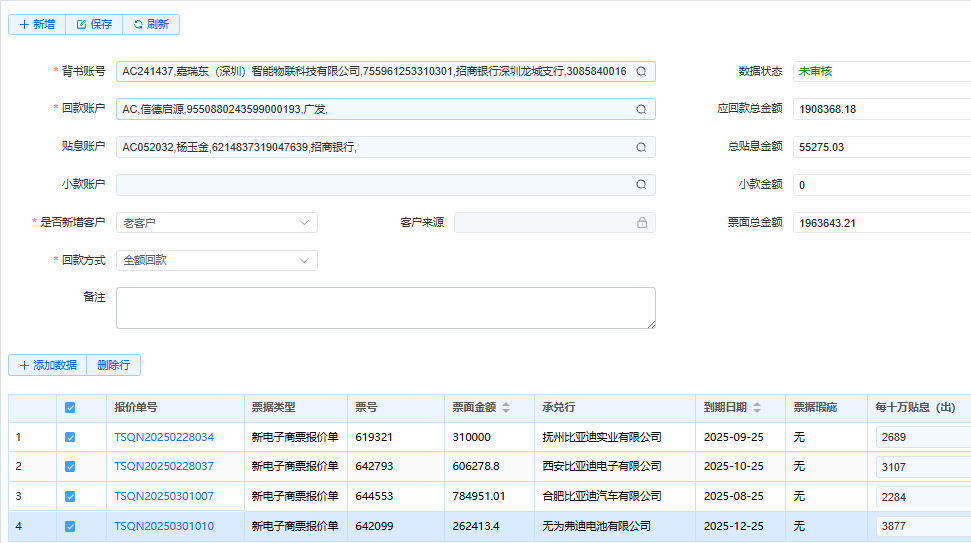Click search icon in 贴息账户 field
The image size is (971, 543).
pos(642,148)
